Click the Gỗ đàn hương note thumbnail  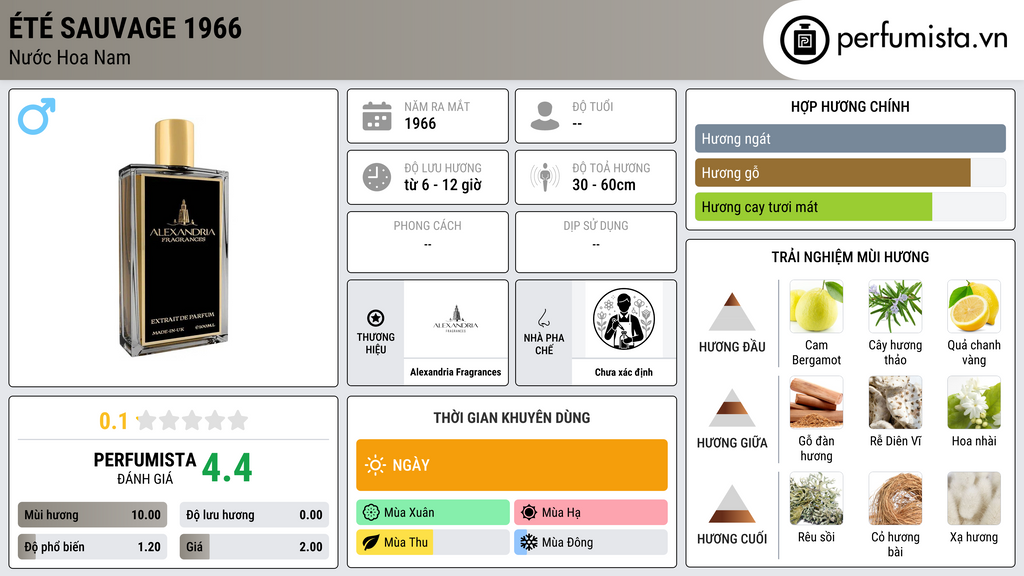click(816, 402)
